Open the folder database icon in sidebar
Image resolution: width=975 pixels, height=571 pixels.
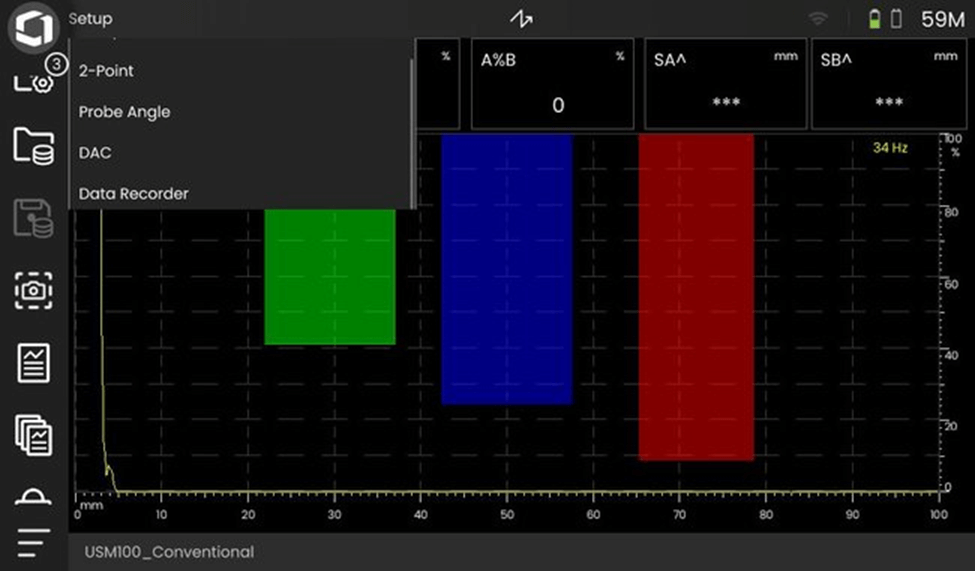tap(33, 146)
